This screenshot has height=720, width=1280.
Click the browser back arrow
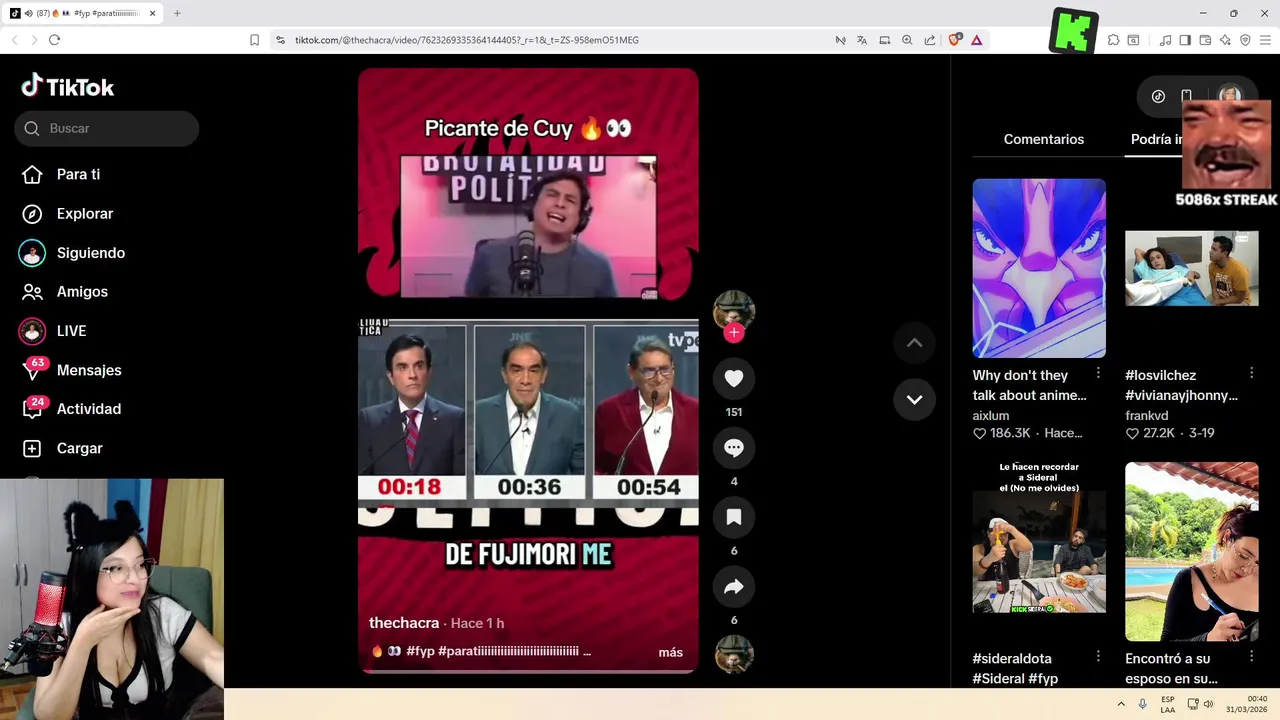click(x=14, y=40)
